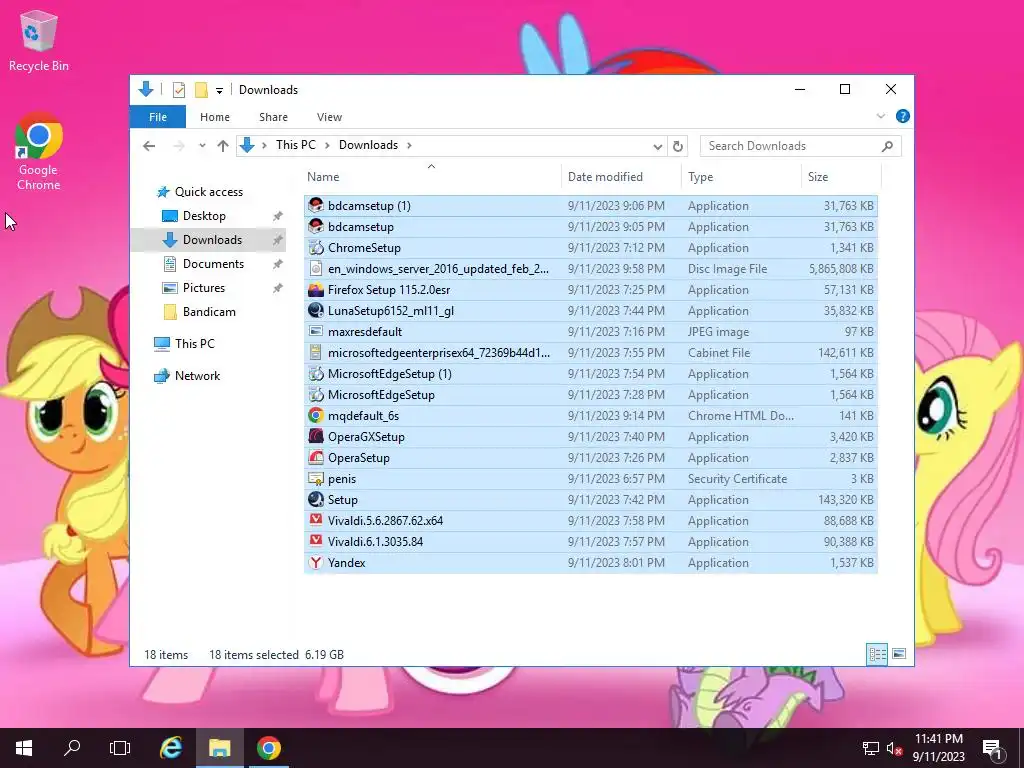
Task: Launch Internet Explorer from taskbar
Action: pos(171,748)
